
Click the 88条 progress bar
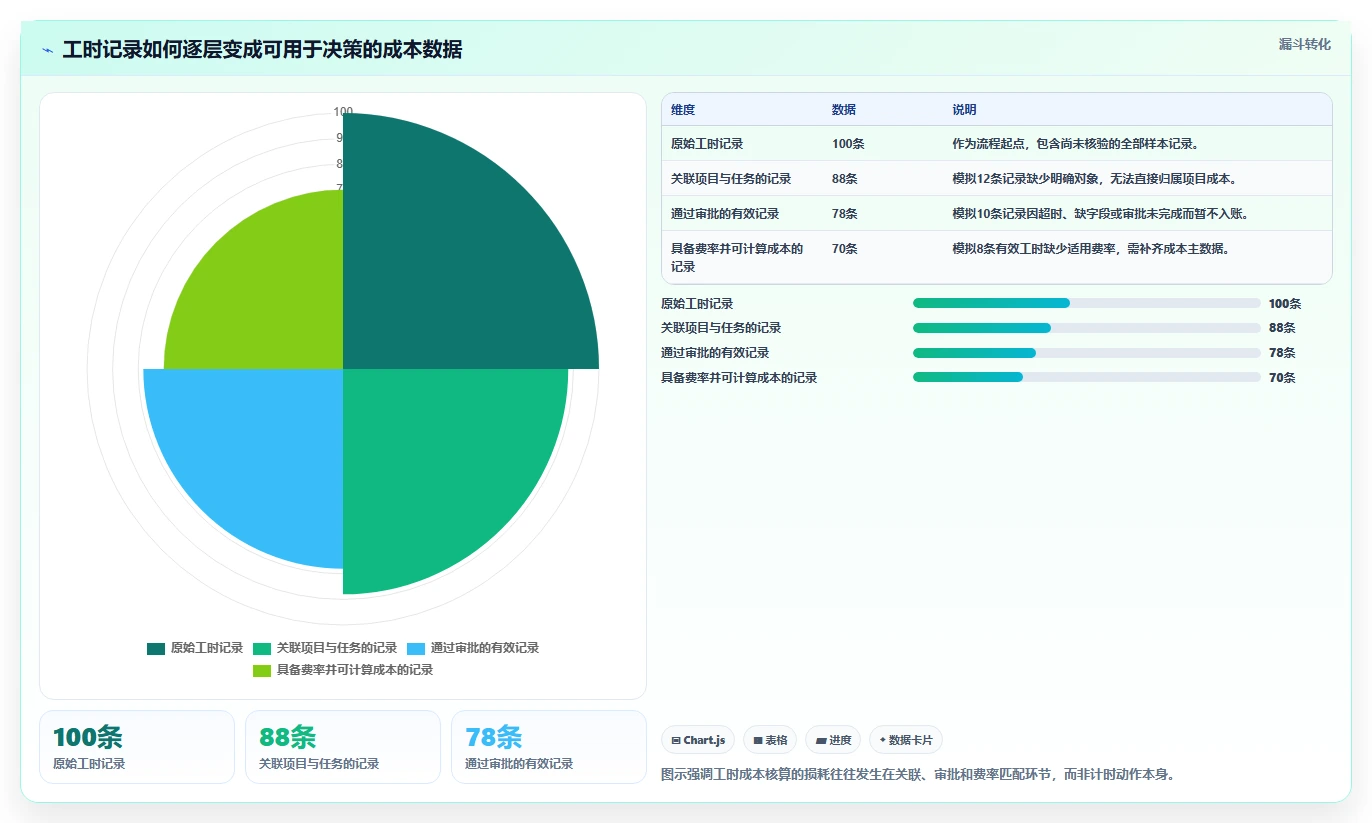click(1087, 328)
